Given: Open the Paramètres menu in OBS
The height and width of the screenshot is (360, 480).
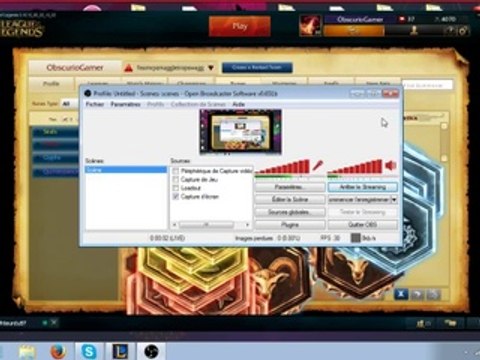Looking at the screenshot, I should point(125,104).
